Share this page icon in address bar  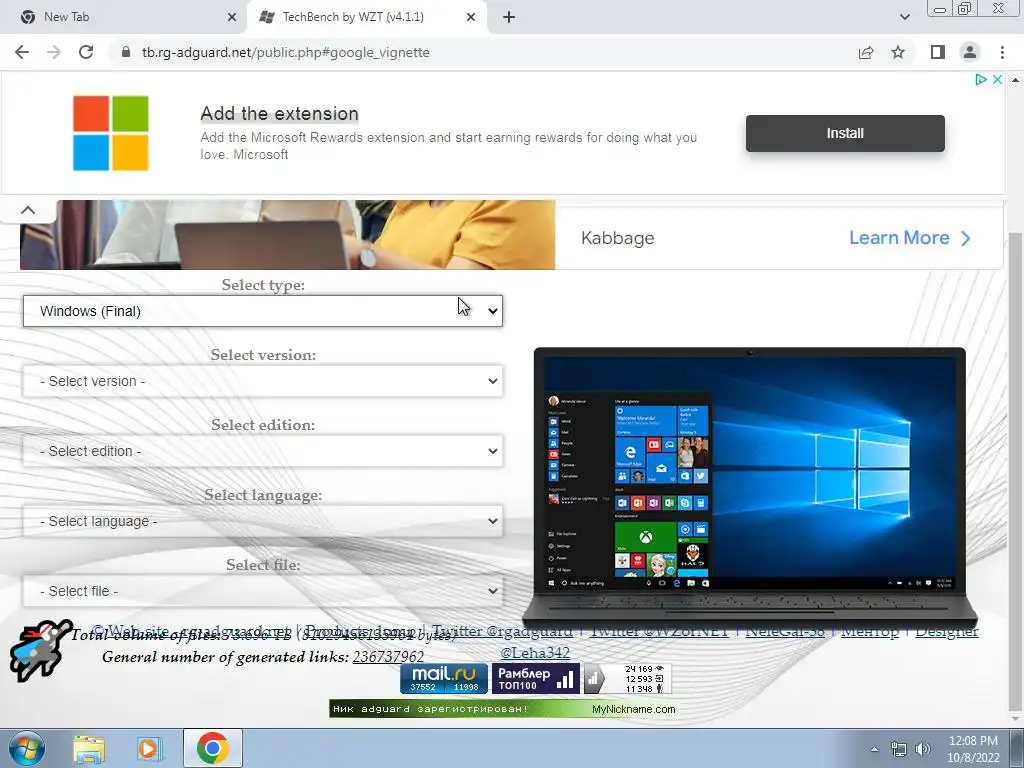tap(866, 52)
